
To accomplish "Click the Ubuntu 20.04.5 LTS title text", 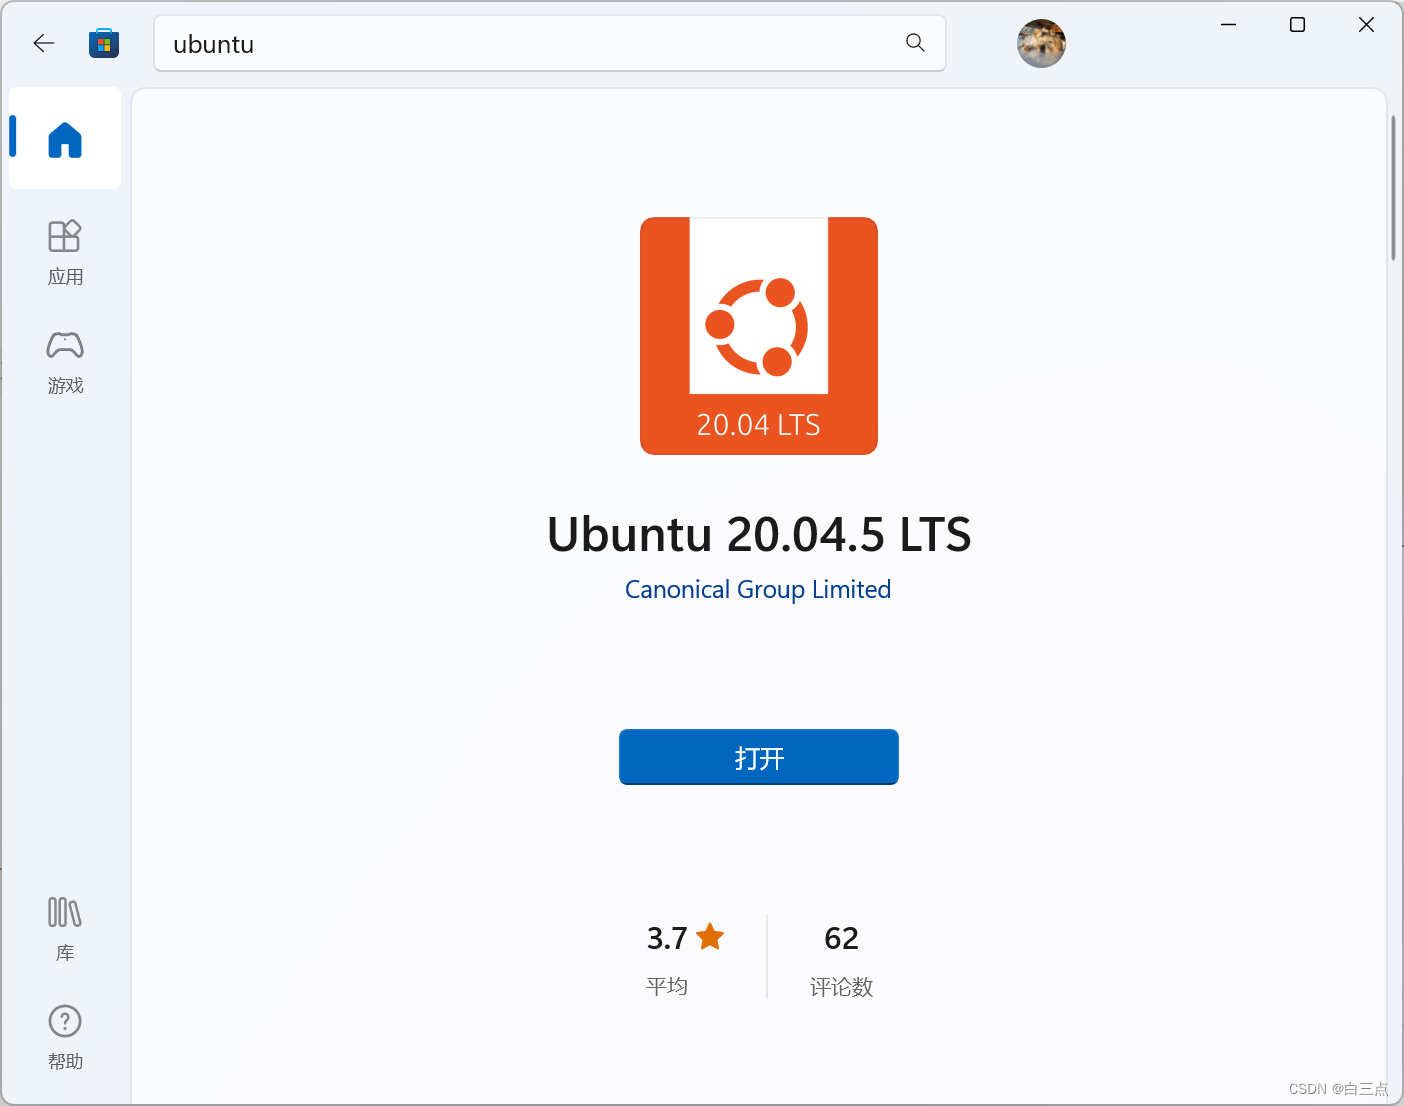I will coord(758,535).
